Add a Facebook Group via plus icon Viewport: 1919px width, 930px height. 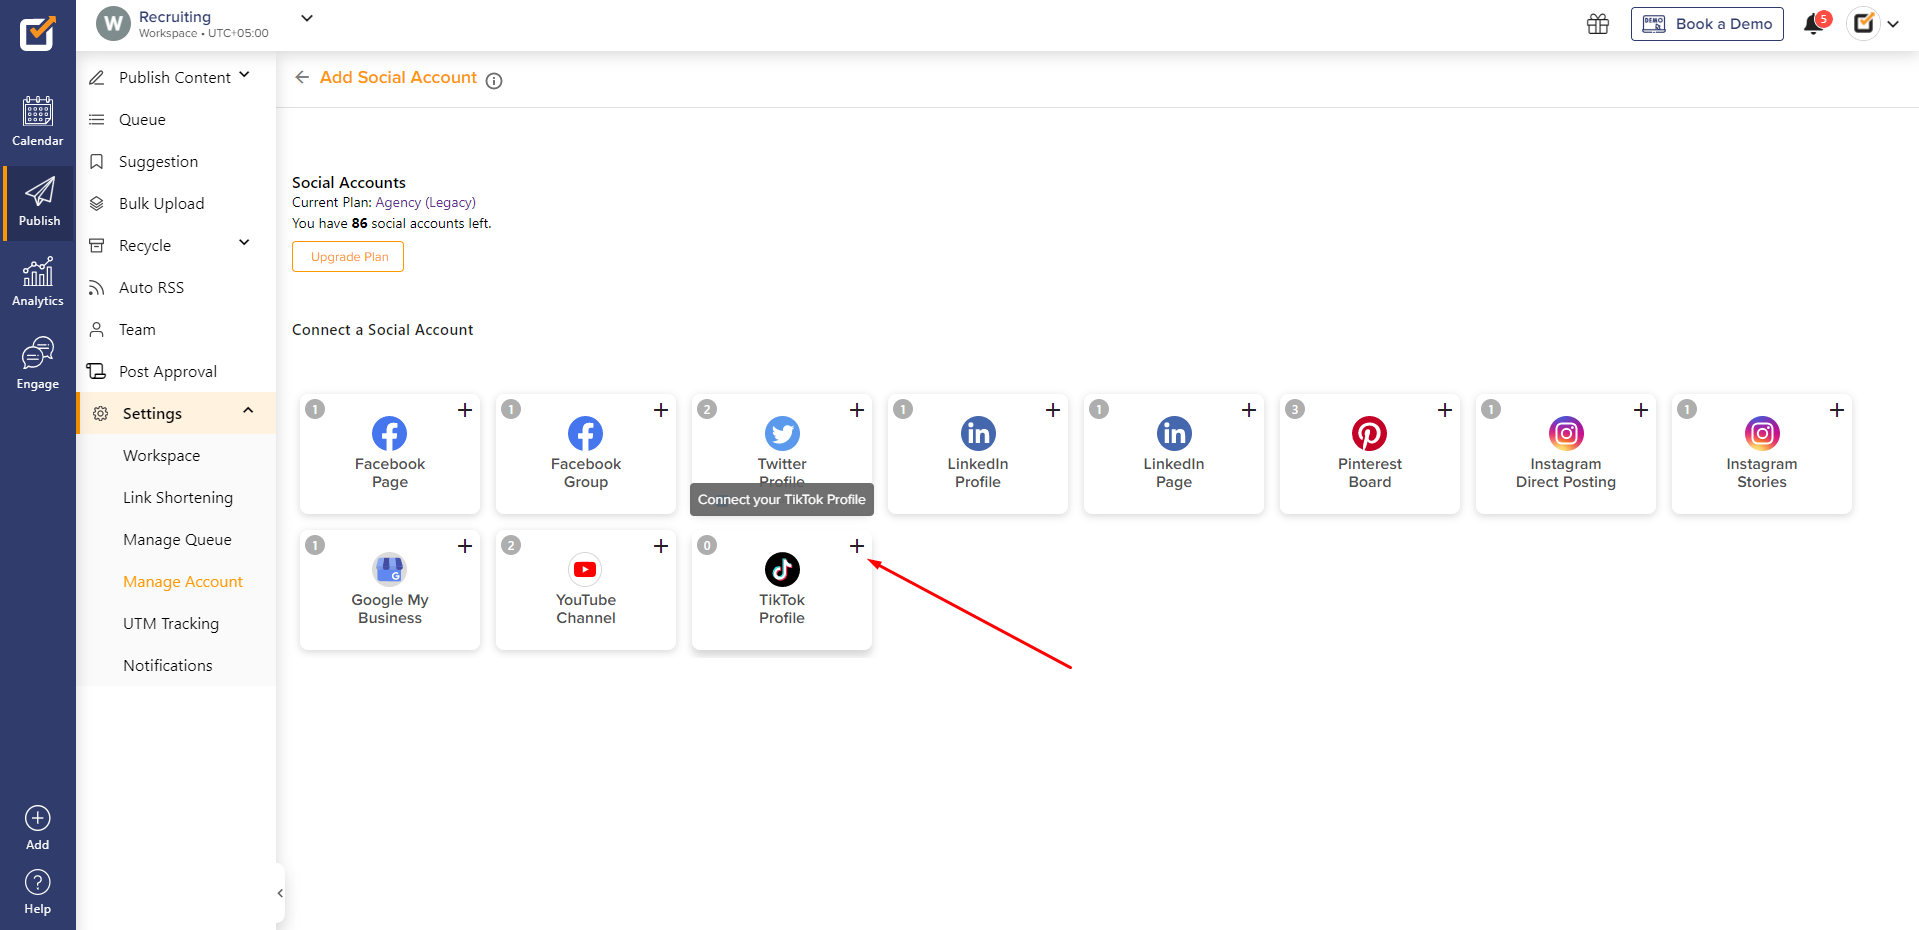coord(661,410)
